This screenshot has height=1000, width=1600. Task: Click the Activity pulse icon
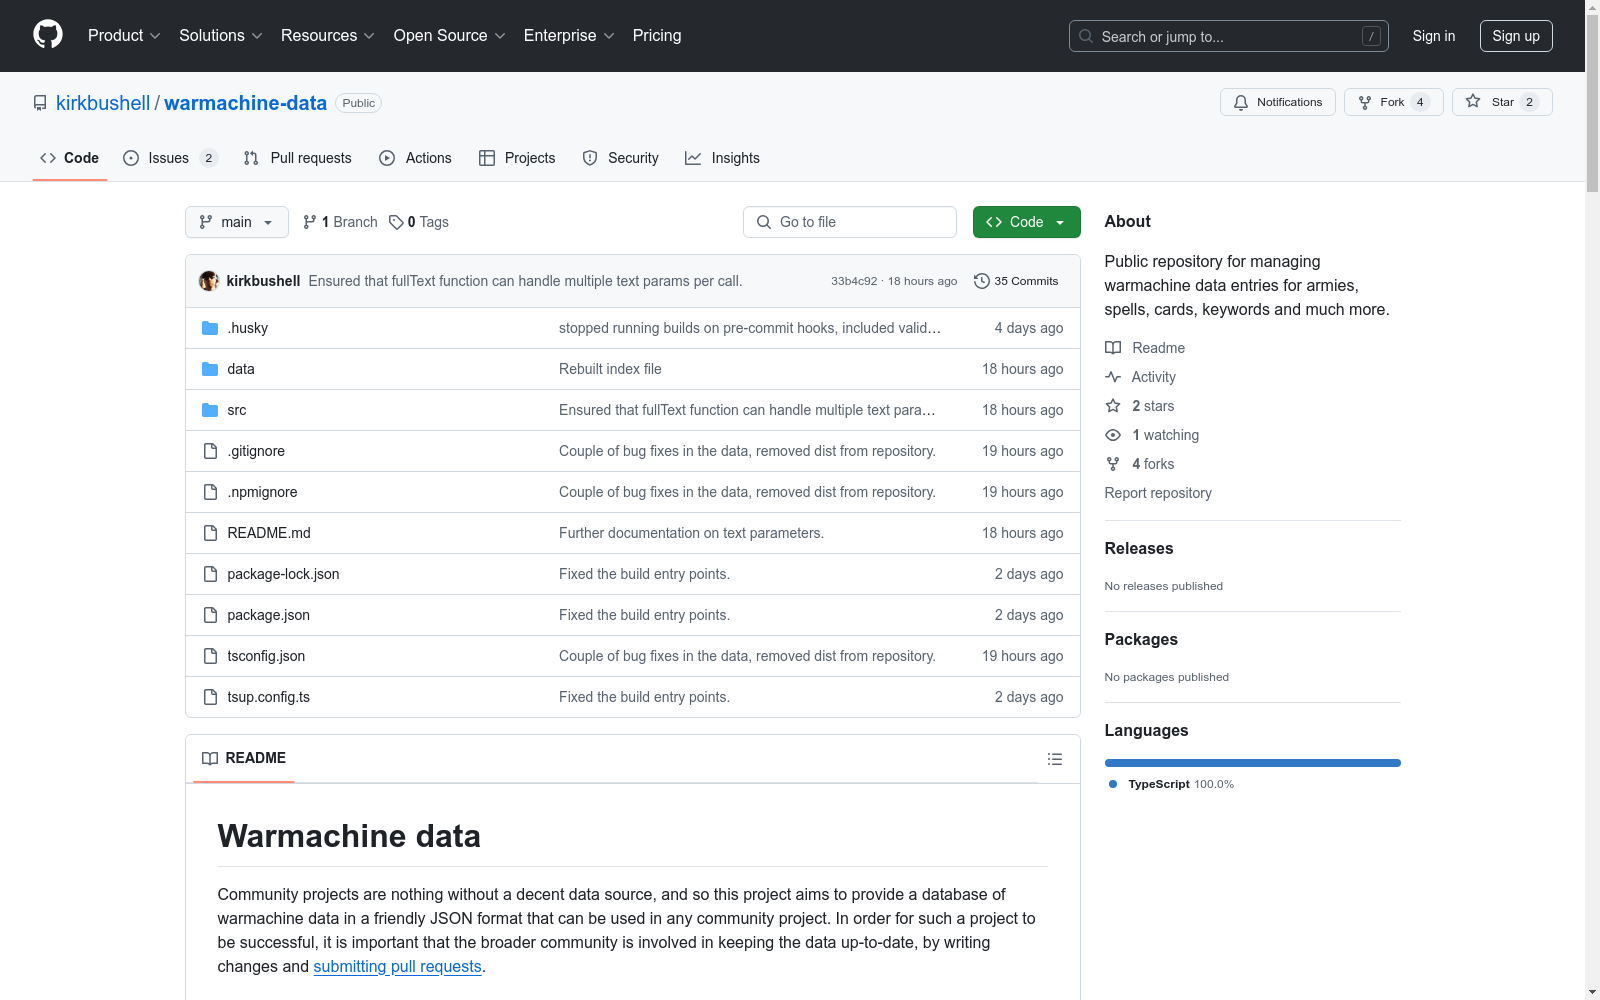pos(1113,377)
